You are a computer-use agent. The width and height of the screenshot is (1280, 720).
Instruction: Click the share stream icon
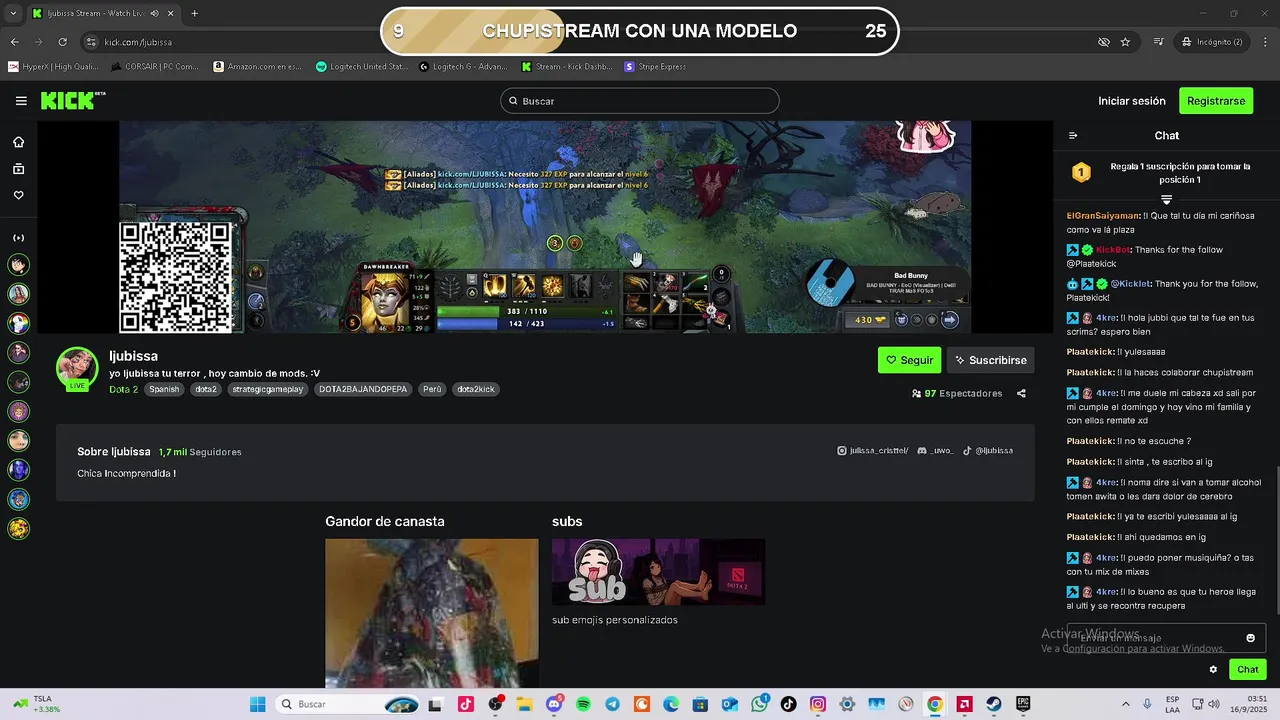tap(1021, 393)
